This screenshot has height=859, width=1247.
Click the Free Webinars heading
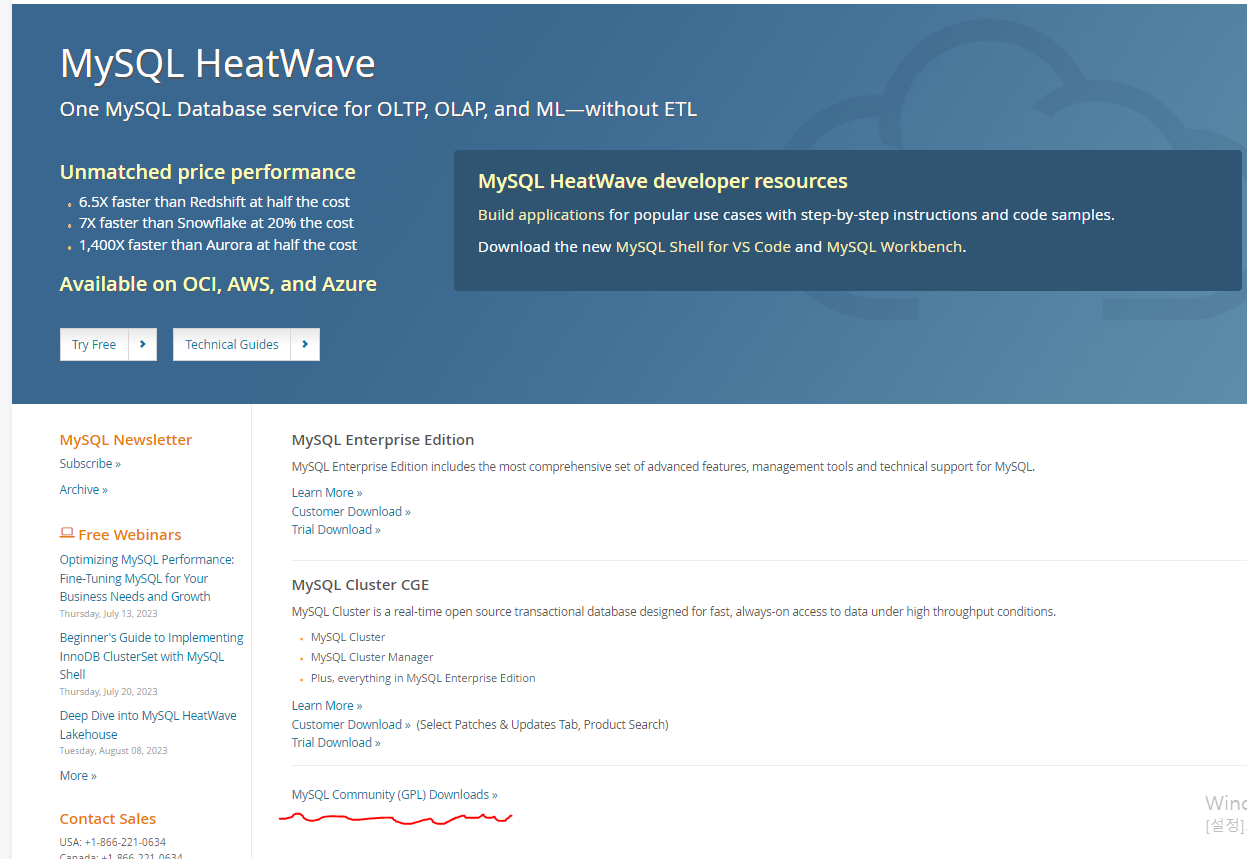pos(130,535)
